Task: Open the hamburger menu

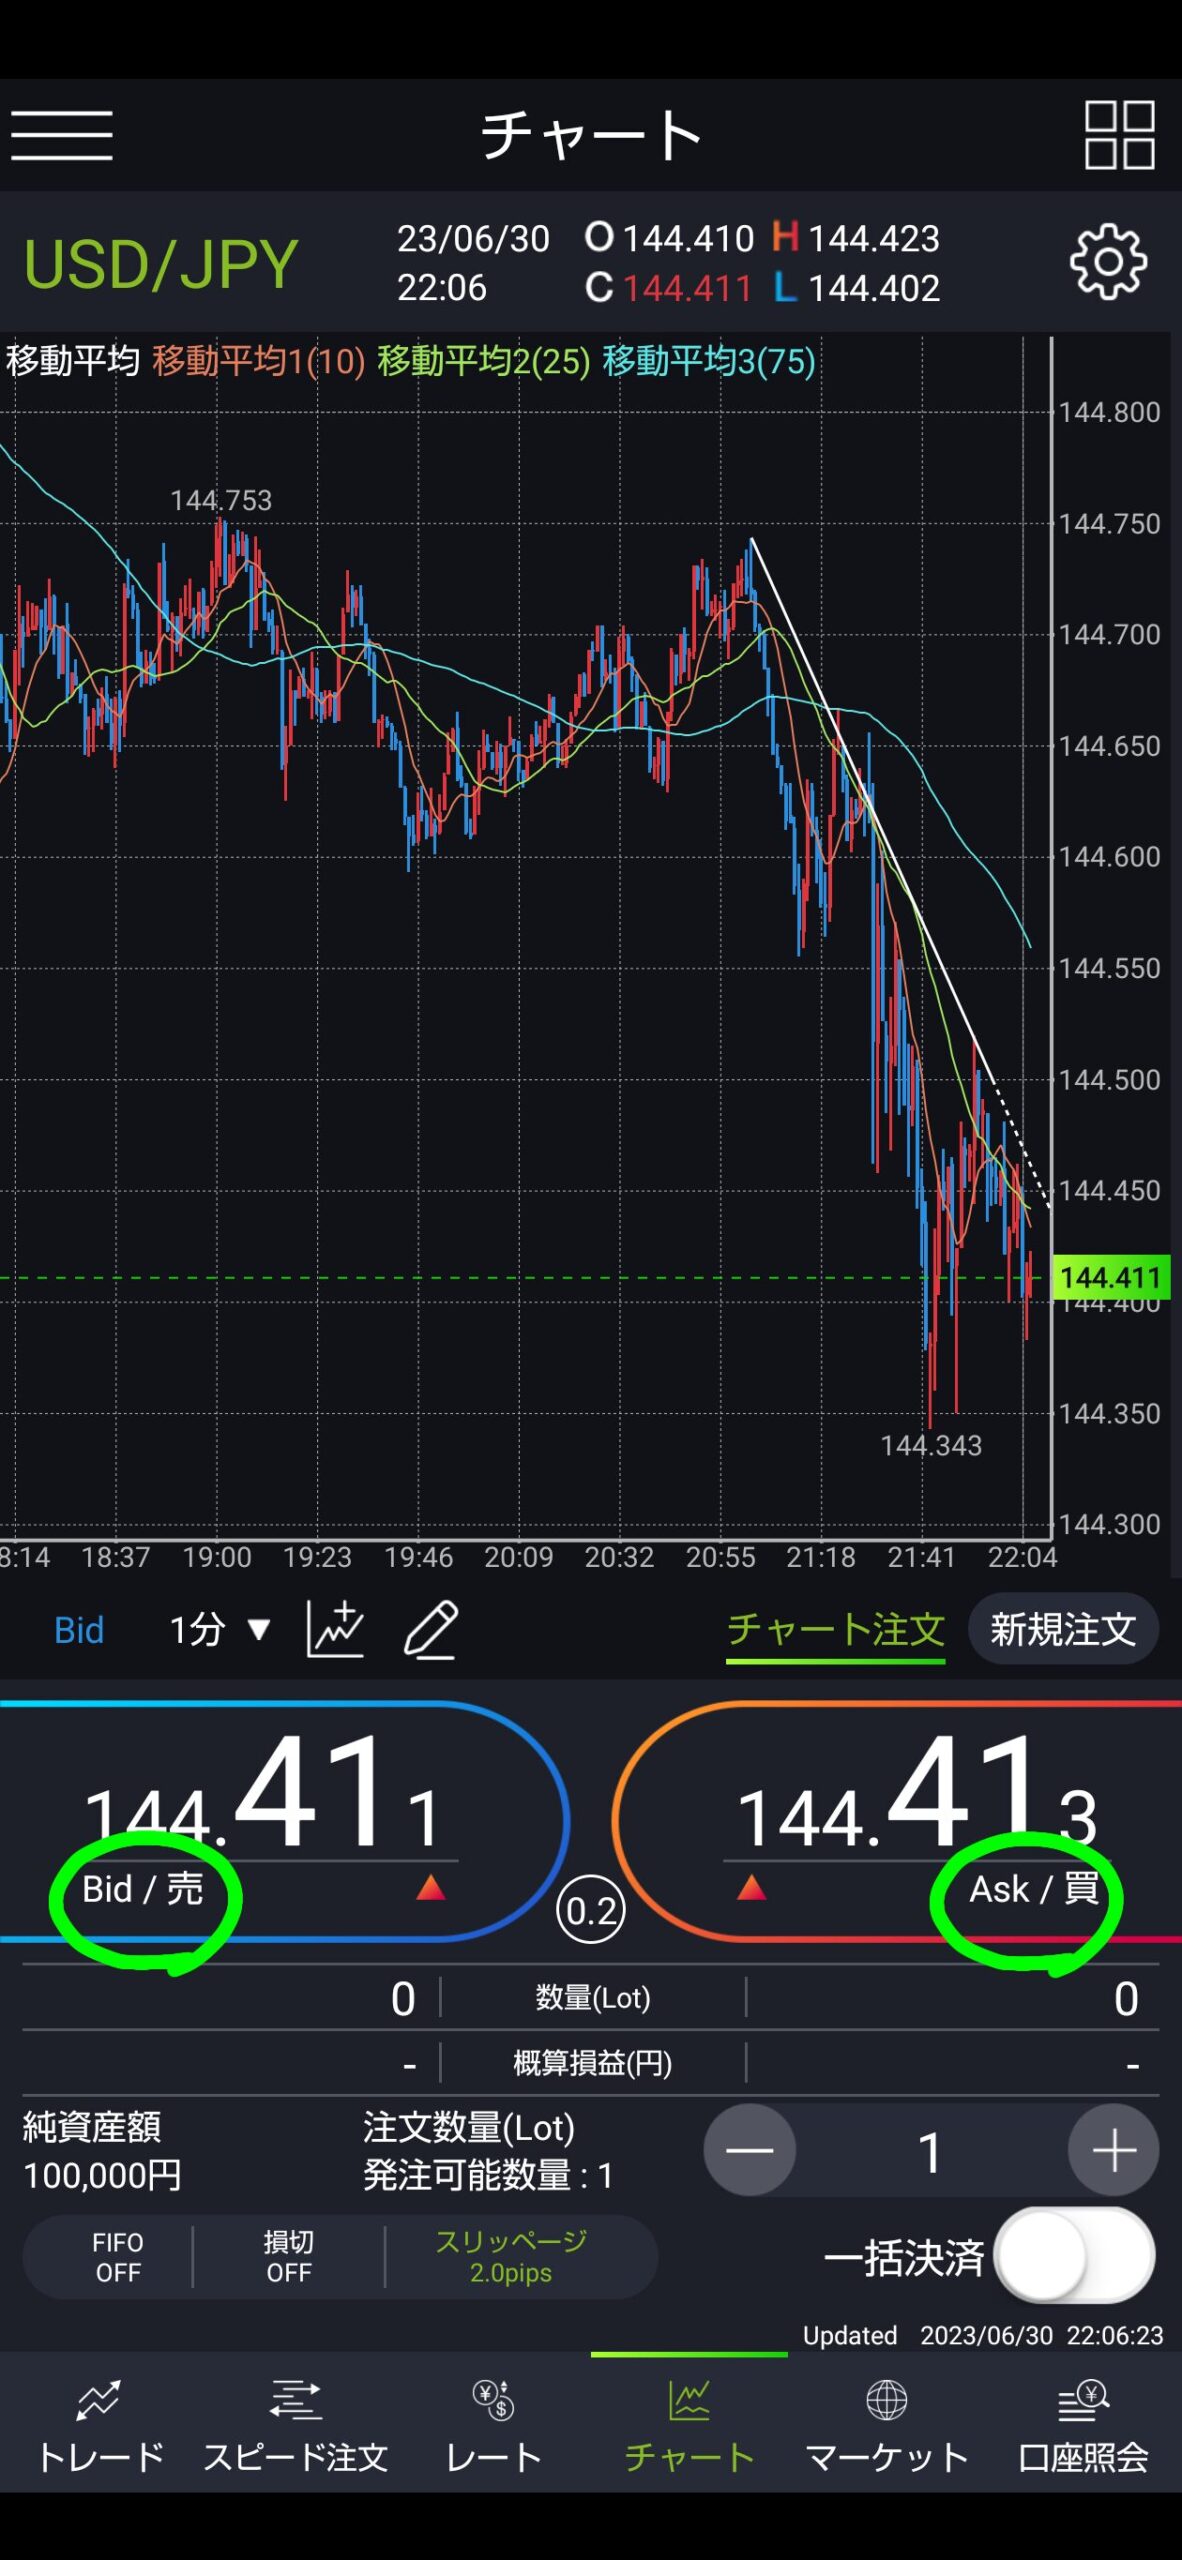Action: point(62,136)
